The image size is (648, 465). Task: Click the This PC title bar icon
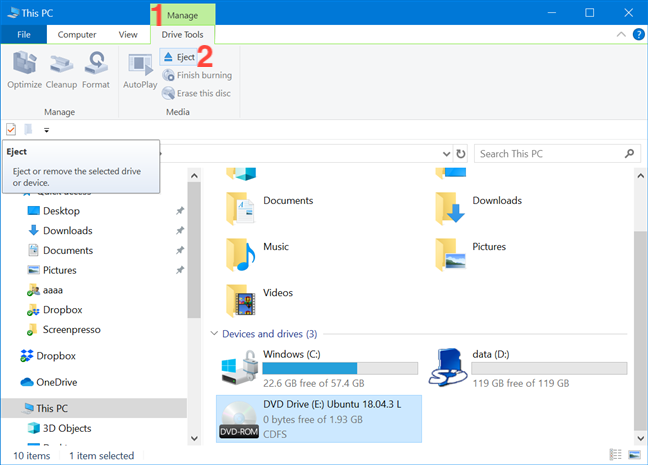pyautogui.click(x=13, y=13)
